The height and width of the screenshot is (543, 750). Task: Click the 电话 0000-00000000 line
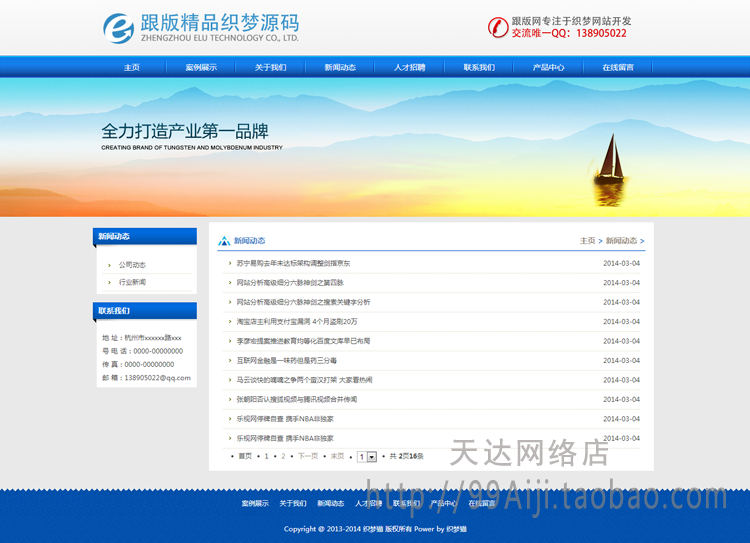[143, 351]
